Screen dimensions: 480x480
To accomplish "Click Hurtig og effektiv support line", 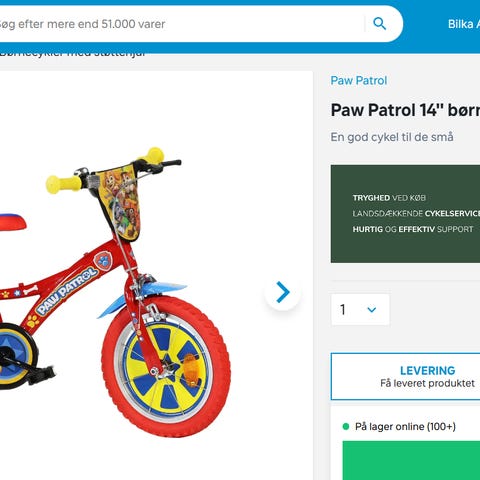I will pos(413,229).
